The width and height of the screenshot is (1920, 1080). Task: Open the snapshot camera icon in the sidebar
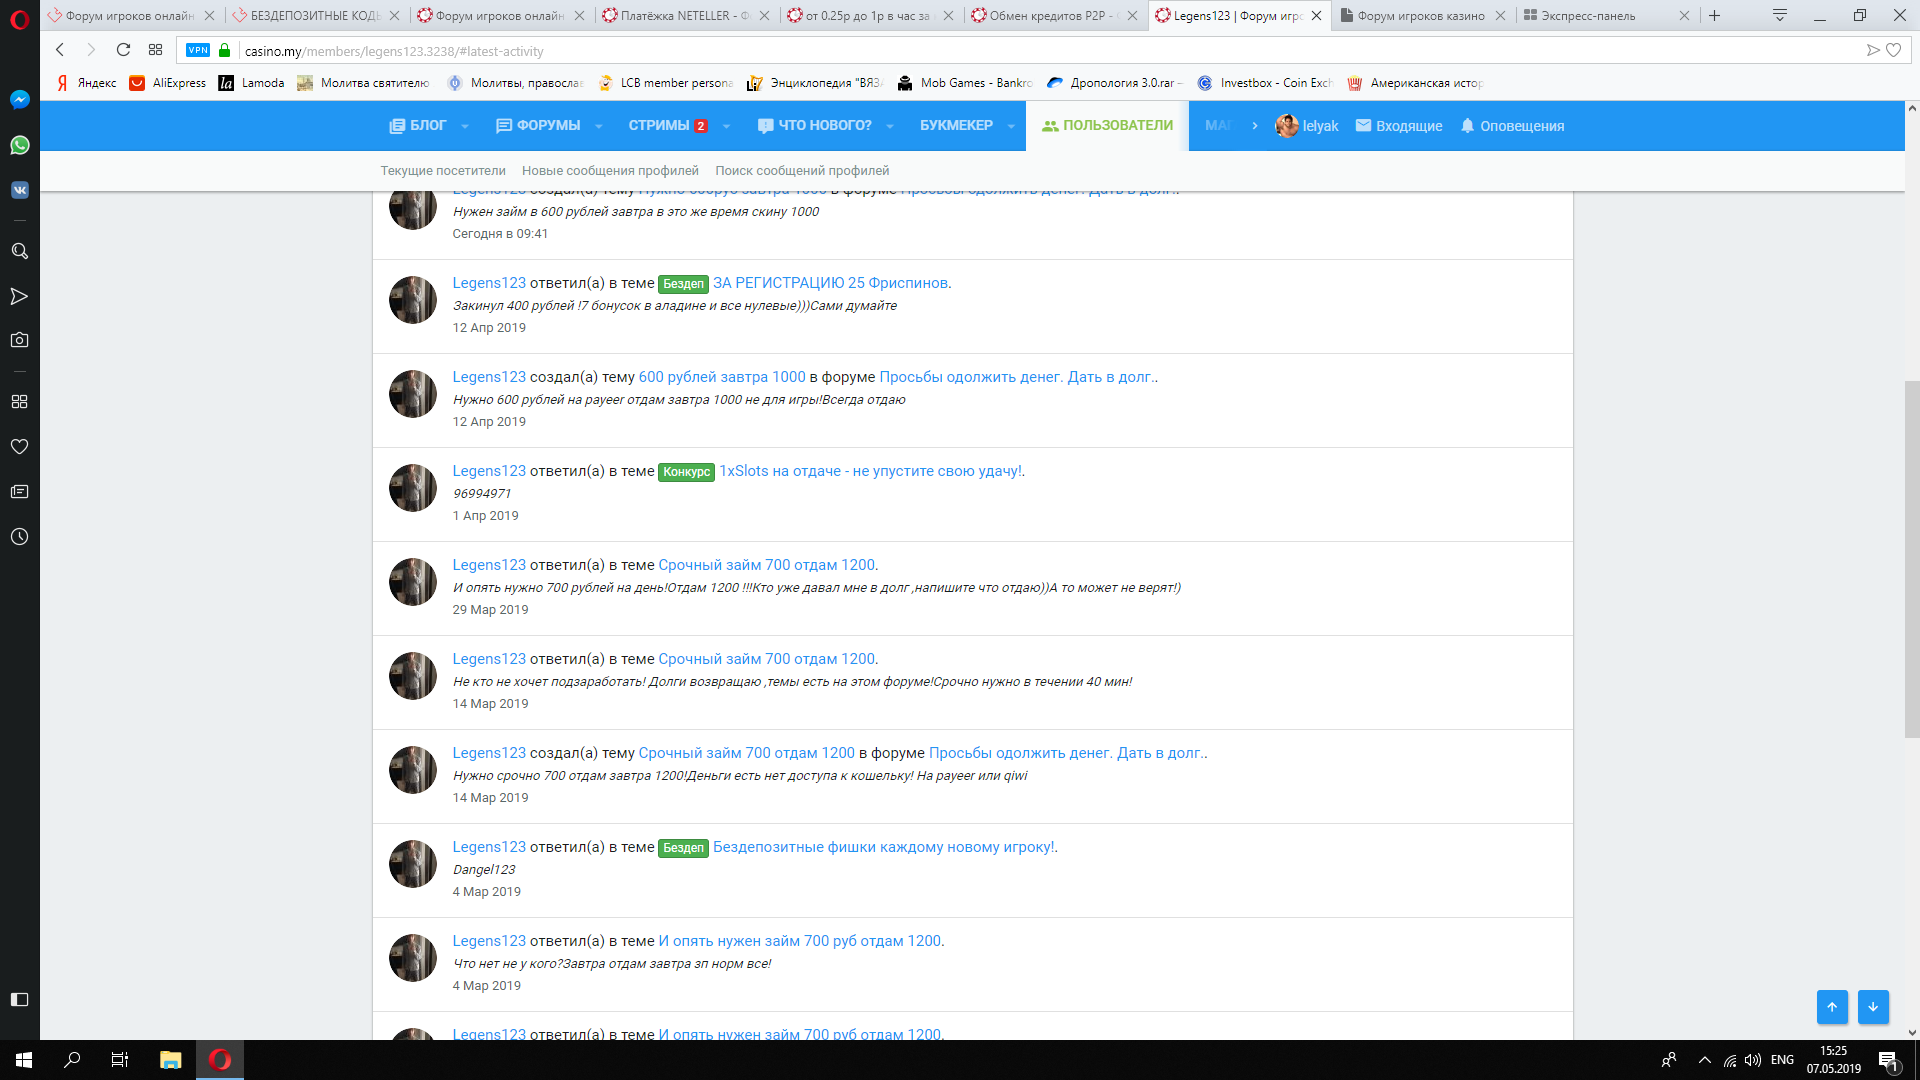click(x=20, y=340)
